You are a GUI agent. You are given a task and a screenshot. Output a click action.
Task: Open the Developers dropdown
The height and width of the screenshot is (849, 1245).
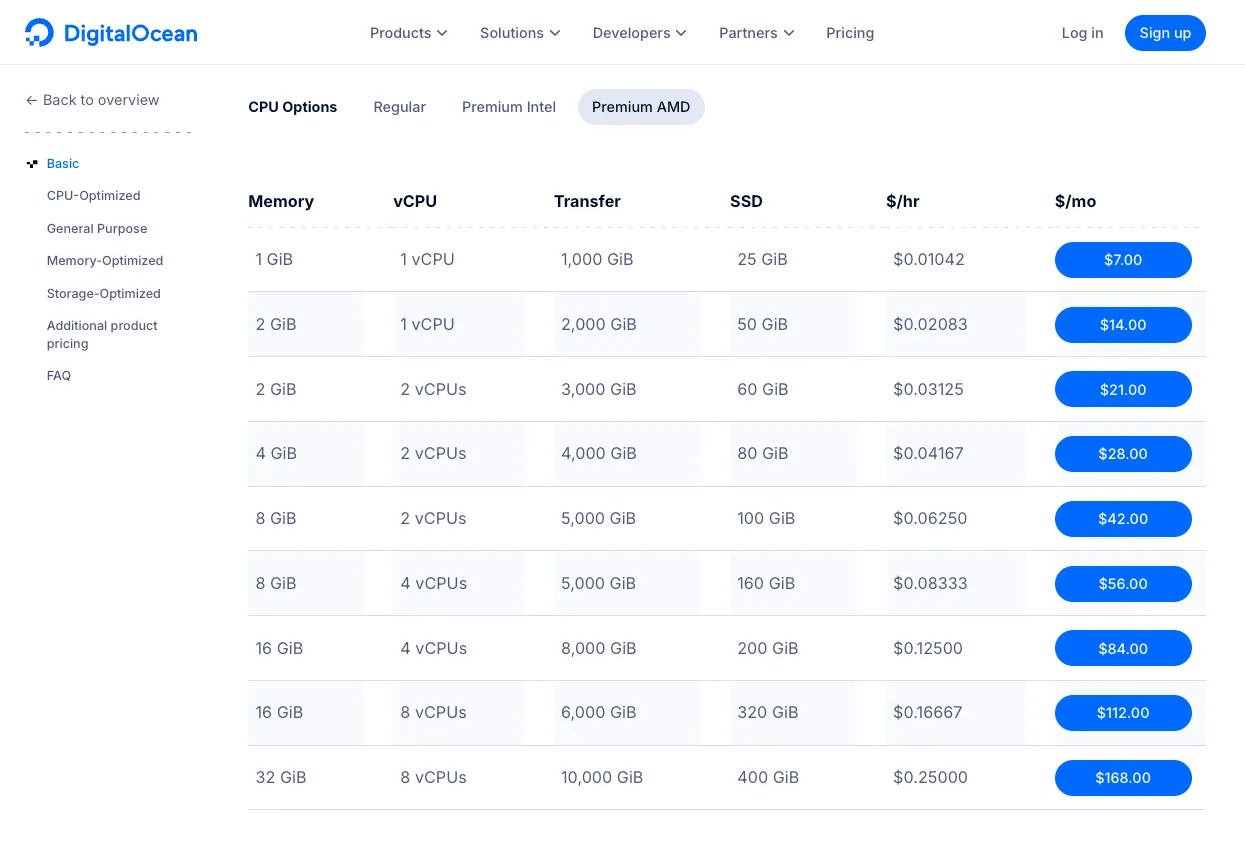tap(639, 33)
